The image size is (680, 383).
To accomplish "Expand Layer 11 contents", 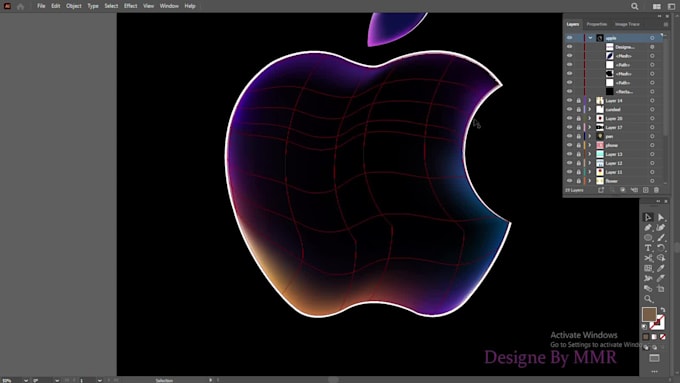I will tap(590, 172).
